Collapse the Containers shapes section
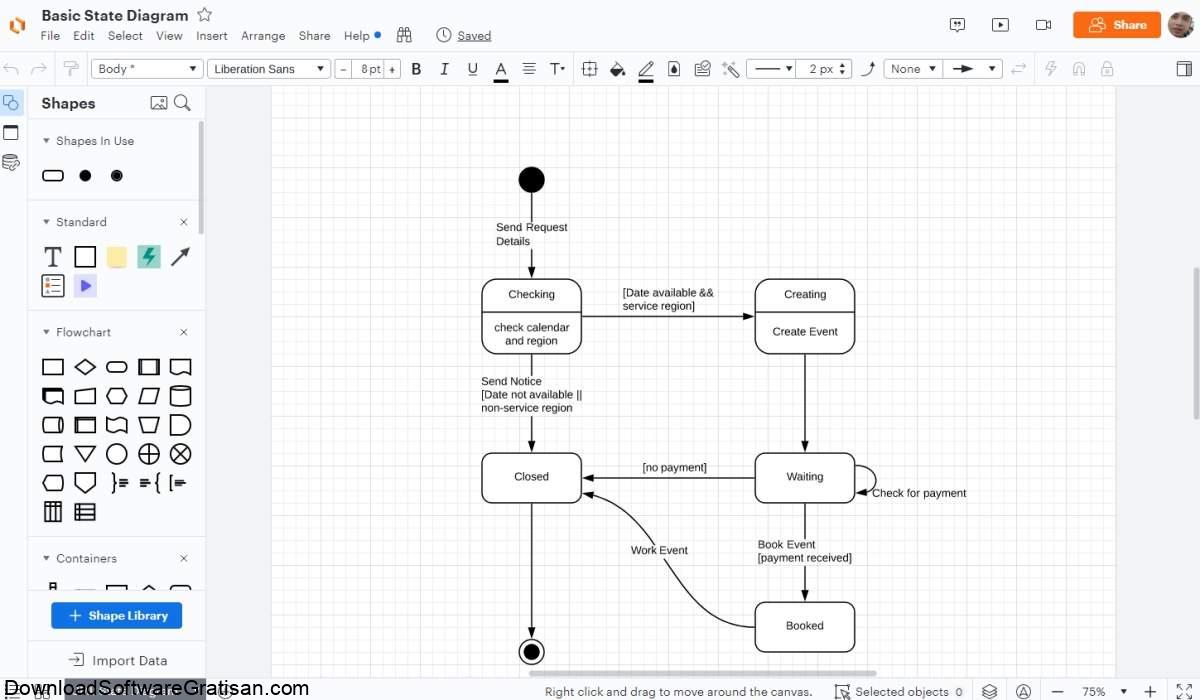Screen dimensions: 1200x700 pyautogui.click(x=46, y=558)
